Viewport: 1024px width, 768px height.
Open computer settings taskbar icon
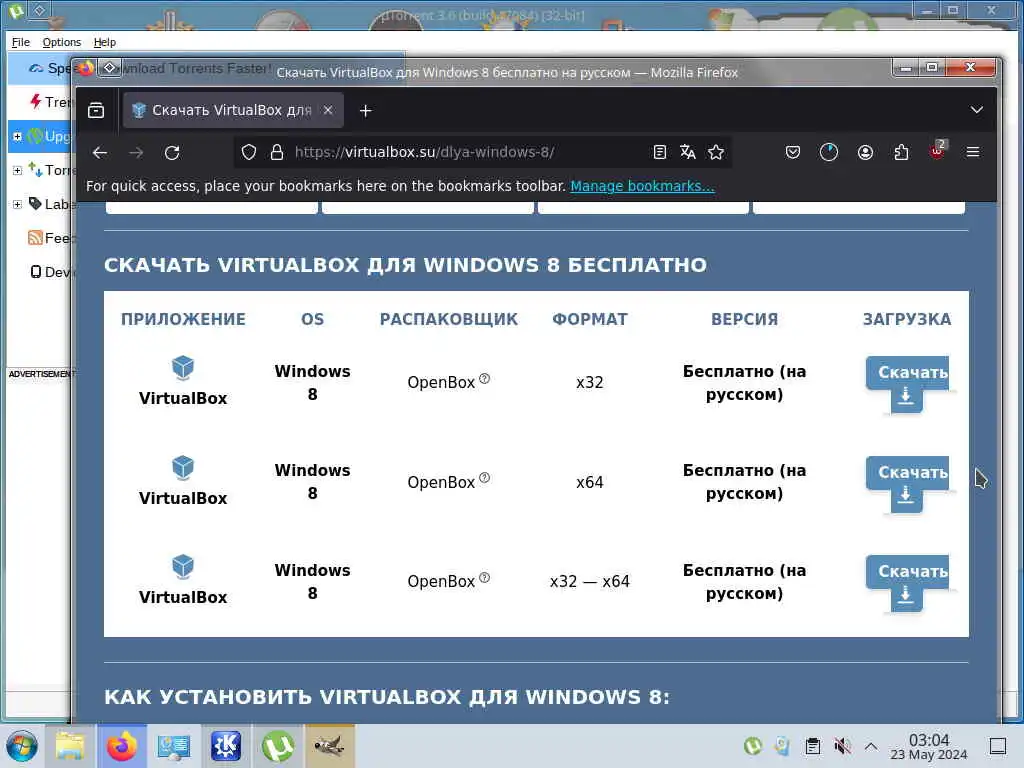point(174,746)
